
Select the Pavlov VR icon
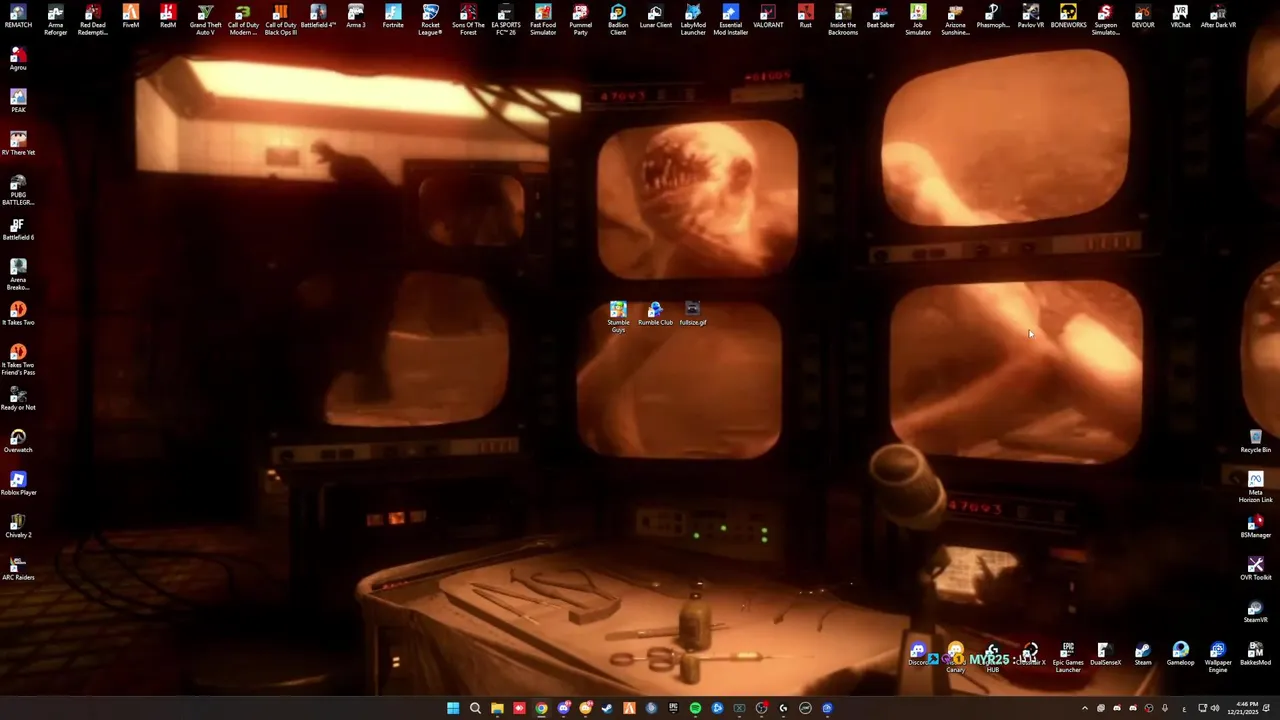(x=1030, y=15)
